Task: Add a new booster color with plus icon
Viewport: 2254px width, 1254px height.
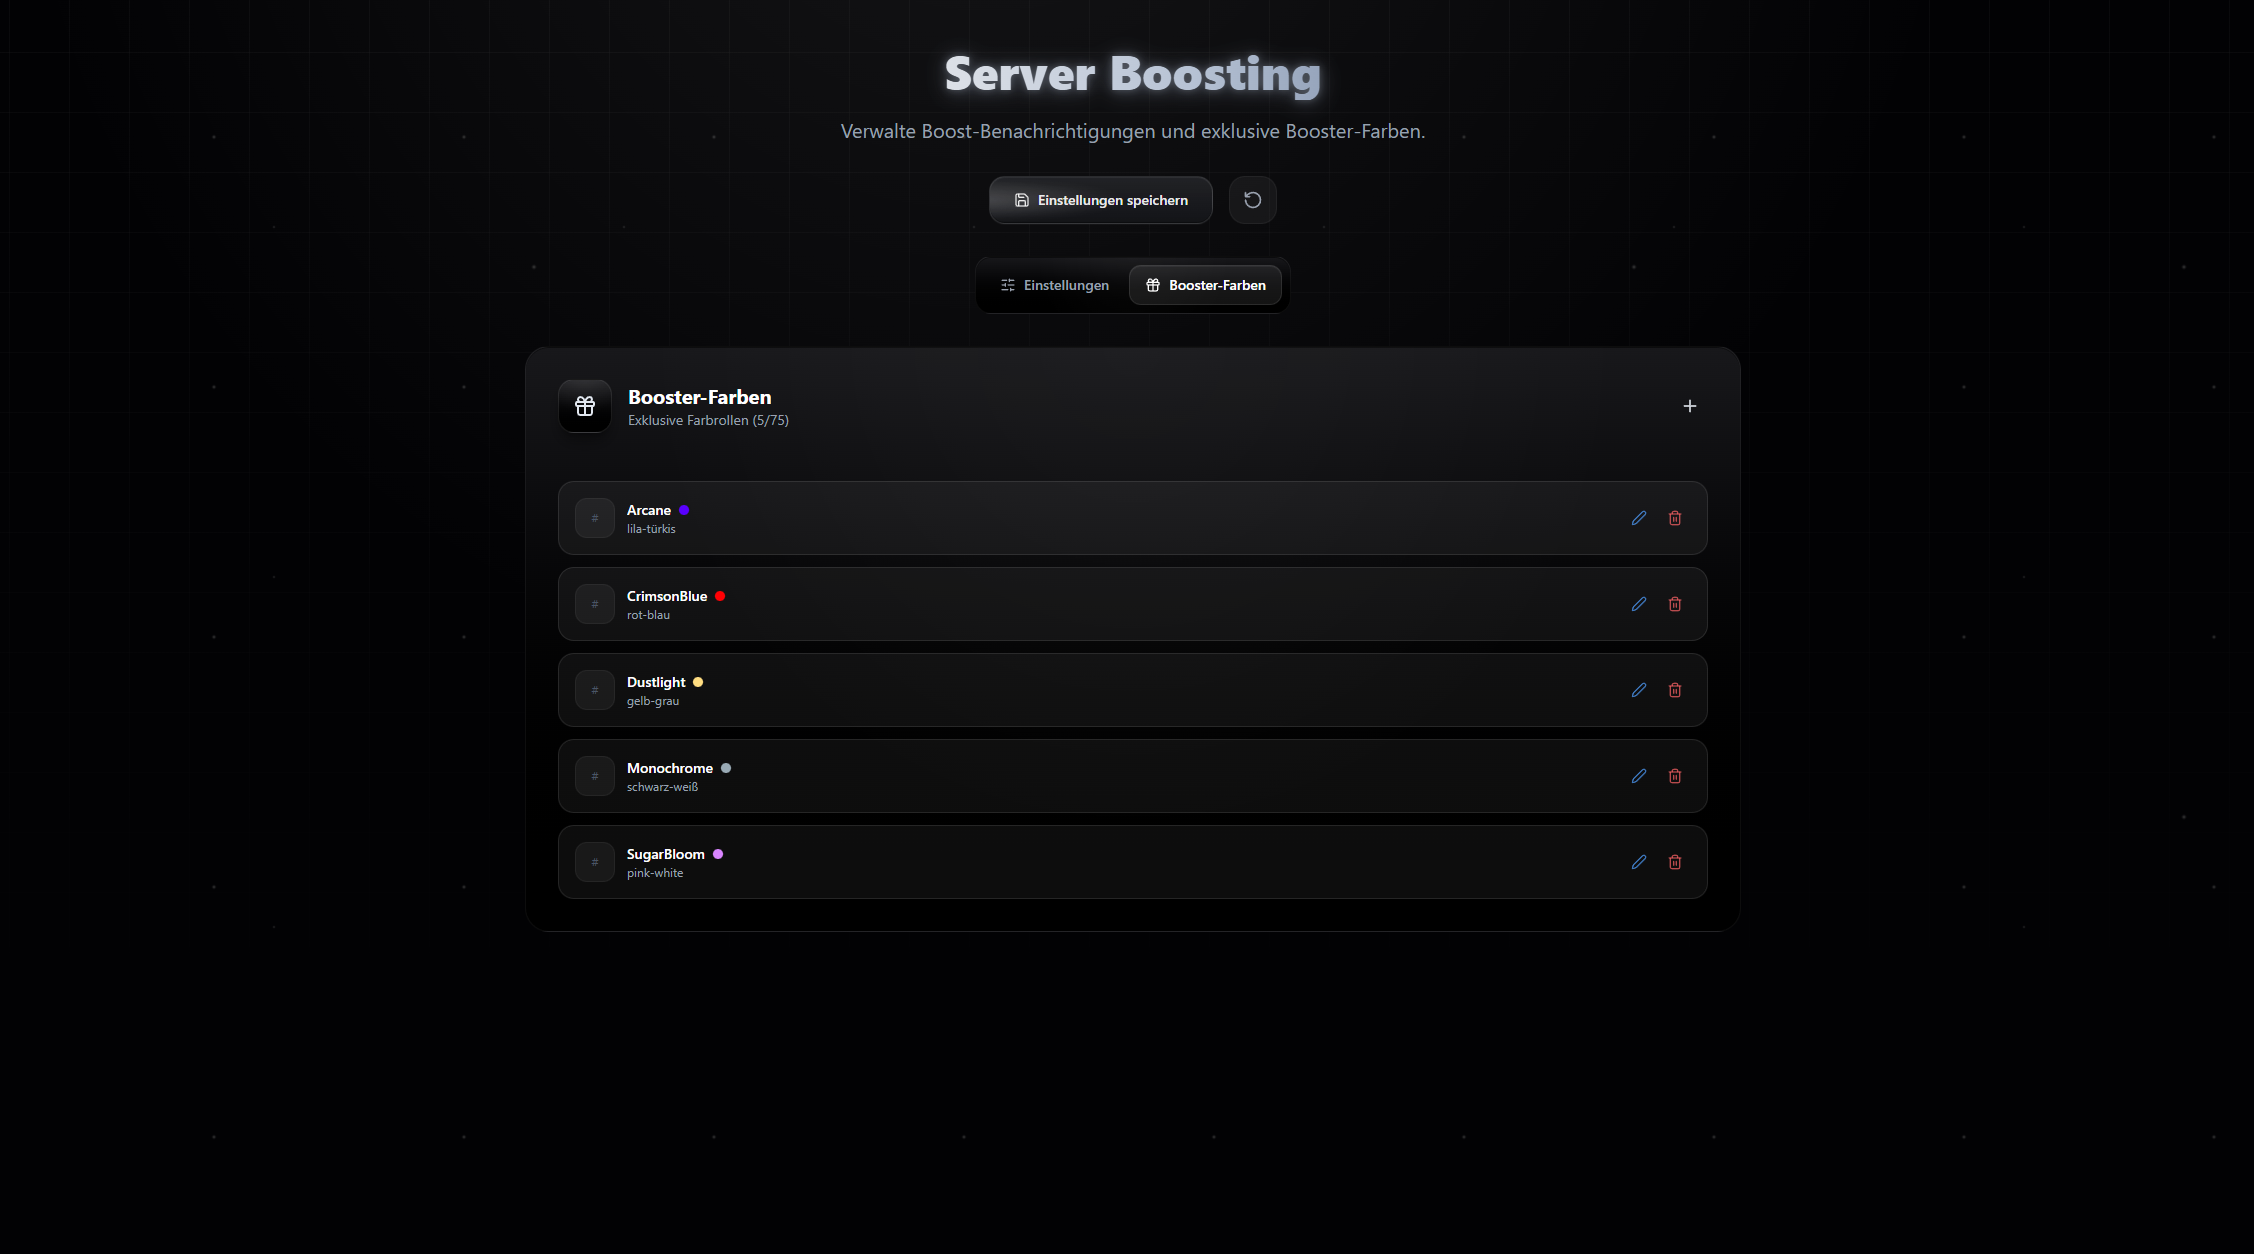Action: pos(1689,406)
